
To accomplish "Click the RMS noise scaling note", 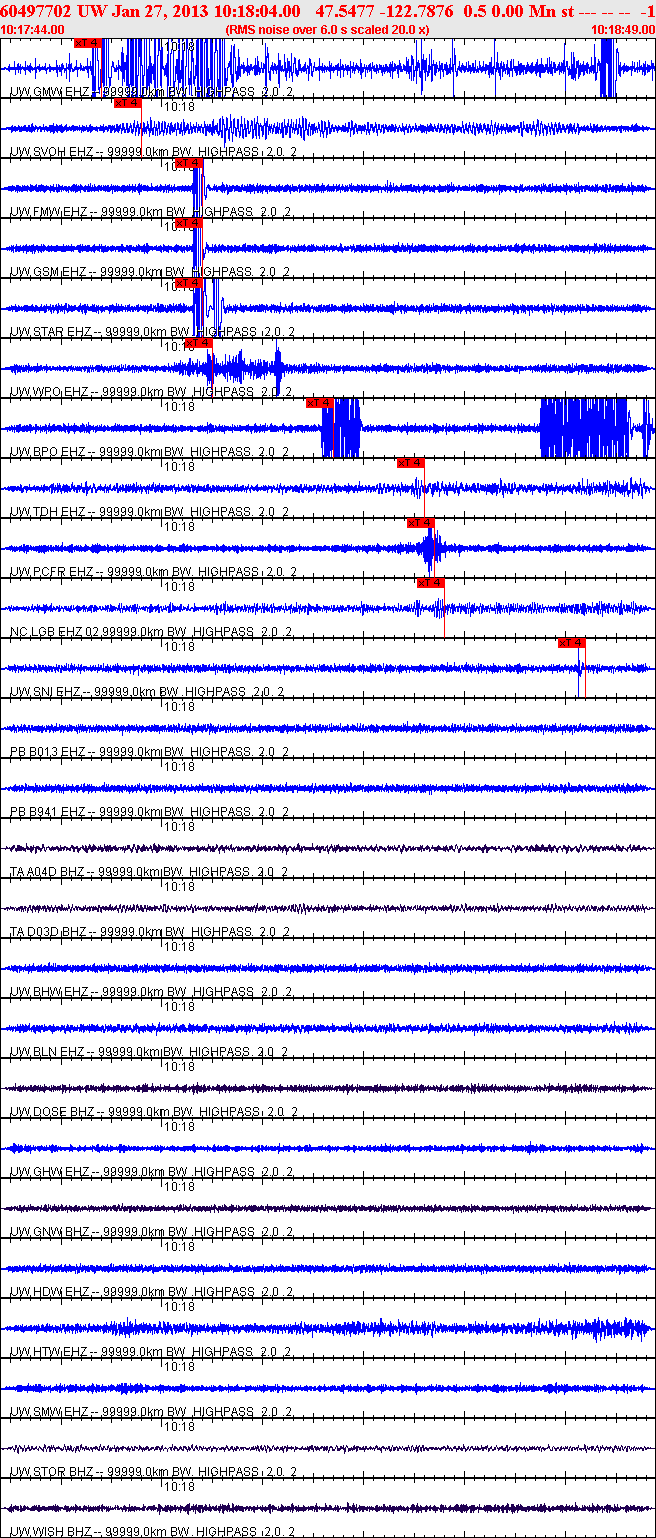I will click(x=328, y=30).
